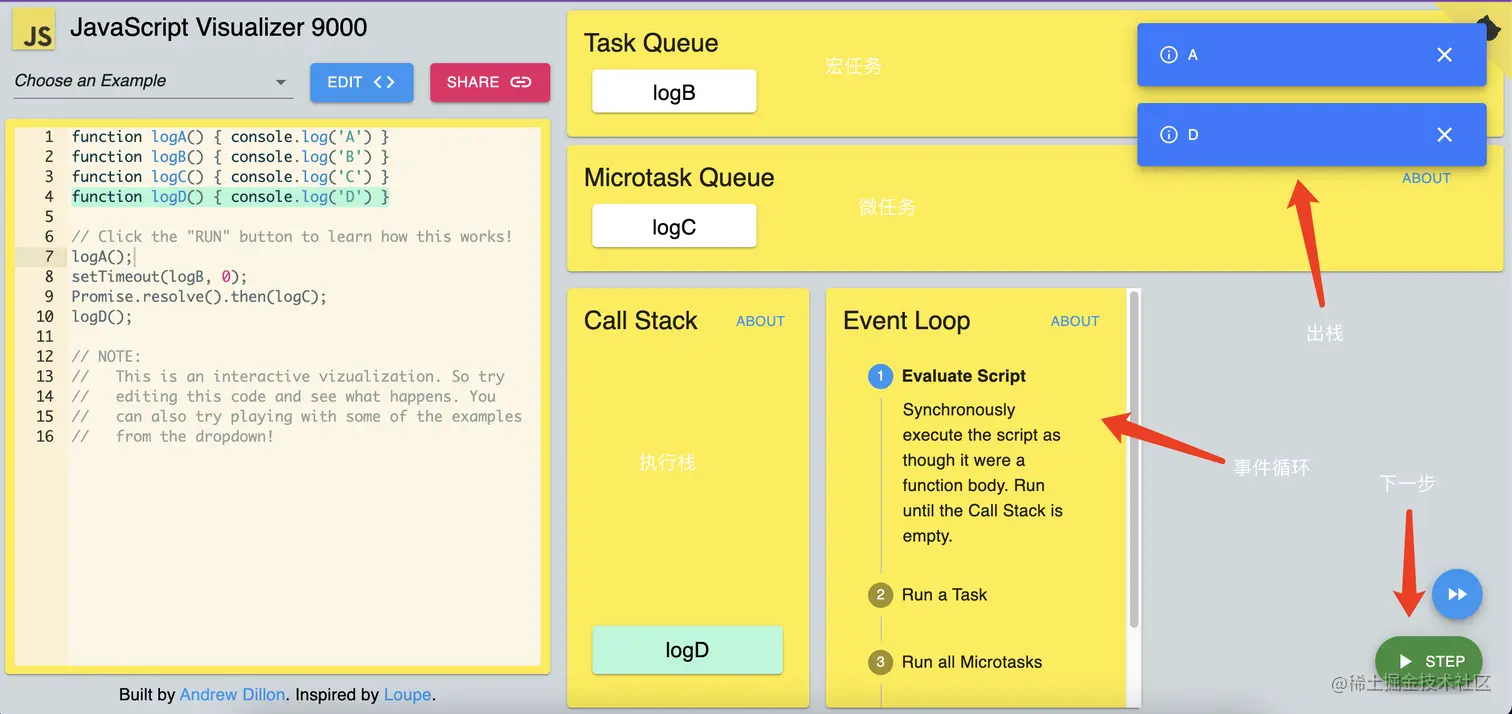Viewport: 1512px width, 714px height.
Task: Close the 'A' notification toast
Action: pyautogui.click(x=1444, y=55)
